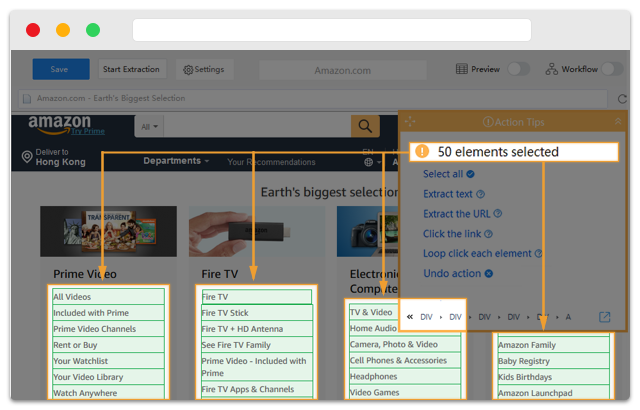The width and height of the screenshot is (640, 410).
Task: Click the double left arrow in element path
Action: [410, 317]
